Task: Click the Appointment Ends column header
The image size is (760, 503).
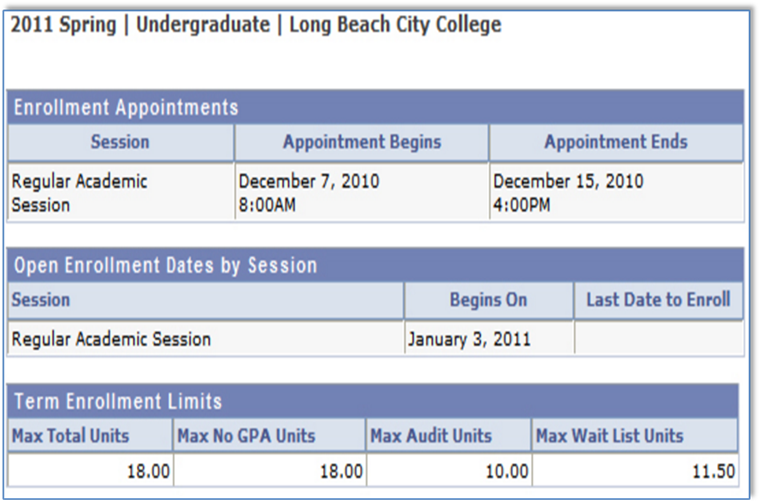Action: (x=616, y=142)
